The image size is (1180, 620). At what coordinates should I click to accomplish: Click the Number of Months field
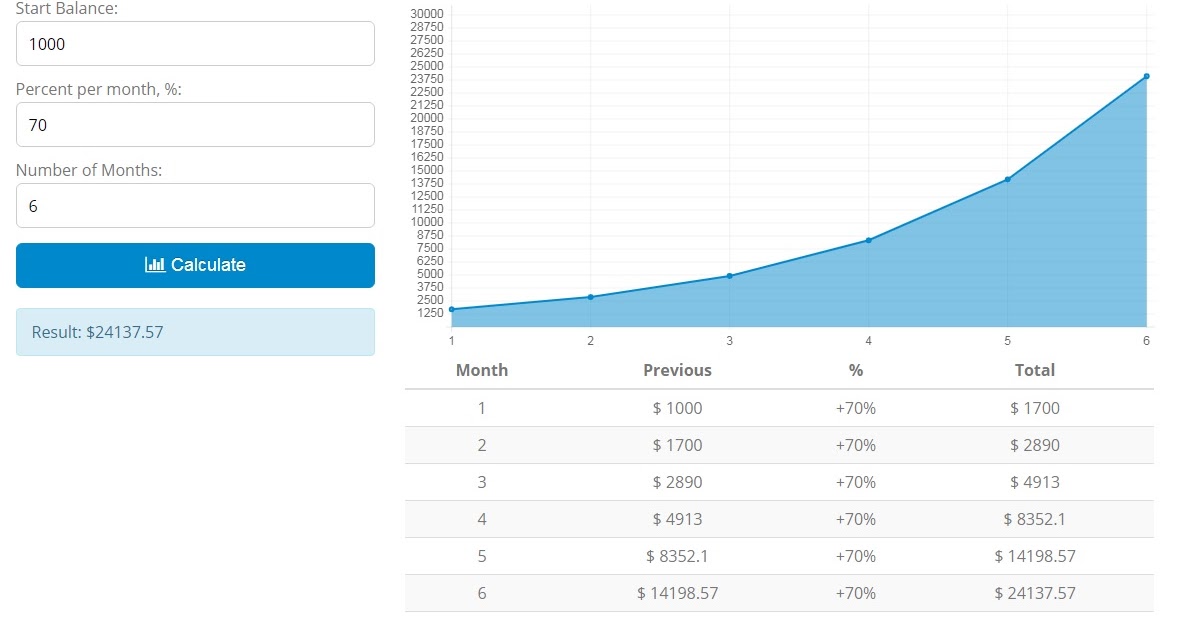(x=195, y=205)
